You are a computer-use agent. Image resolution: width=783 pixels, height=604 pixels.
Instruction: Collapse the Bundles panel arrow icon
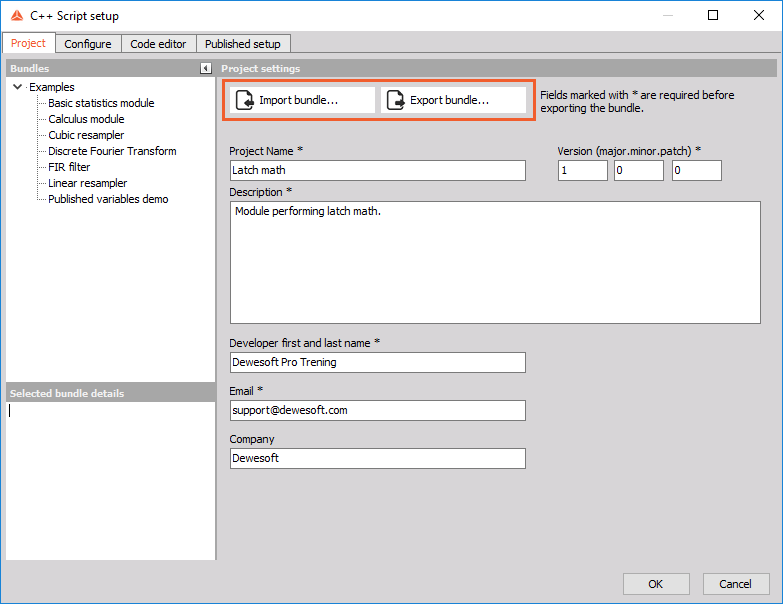206,68
